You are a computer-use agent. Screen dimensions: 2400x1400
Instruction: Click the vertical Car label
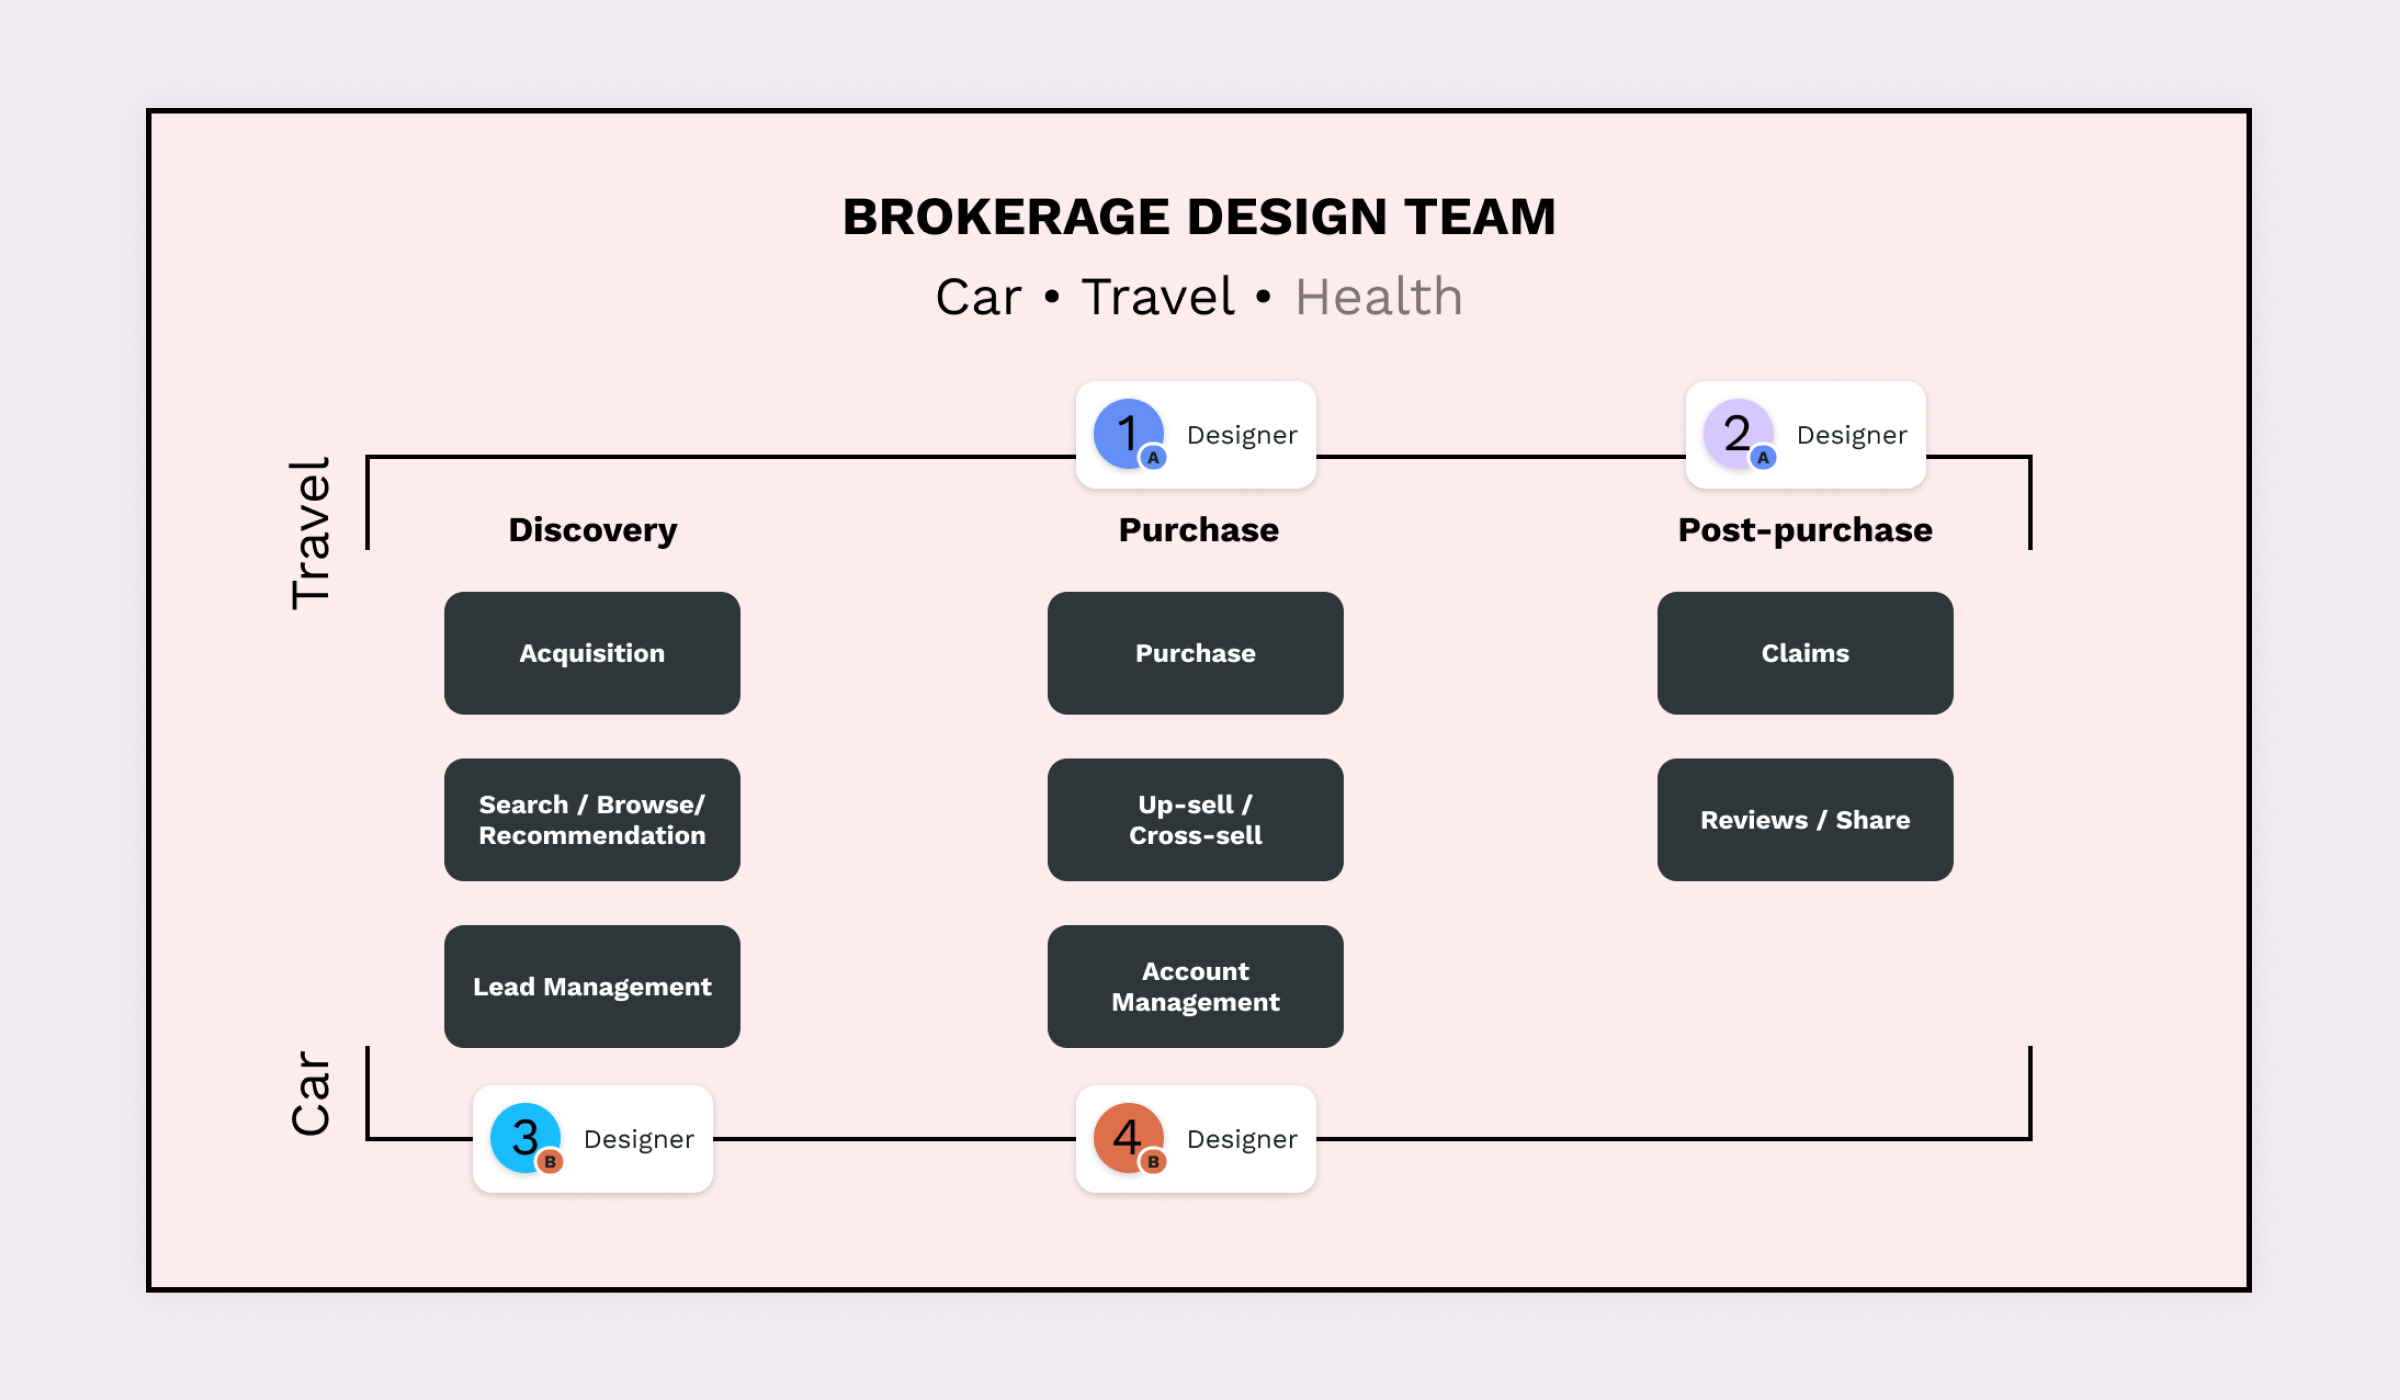[311, 1093]
